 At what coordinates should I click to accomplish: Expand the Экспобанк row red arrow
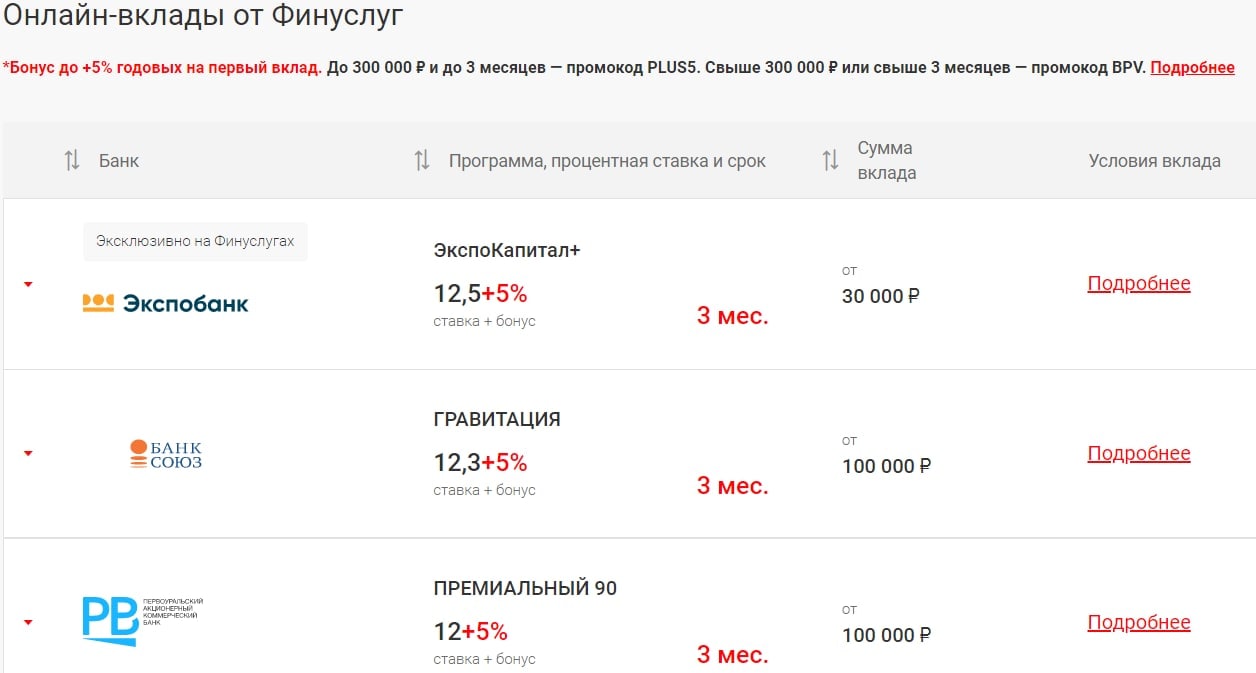28,284
